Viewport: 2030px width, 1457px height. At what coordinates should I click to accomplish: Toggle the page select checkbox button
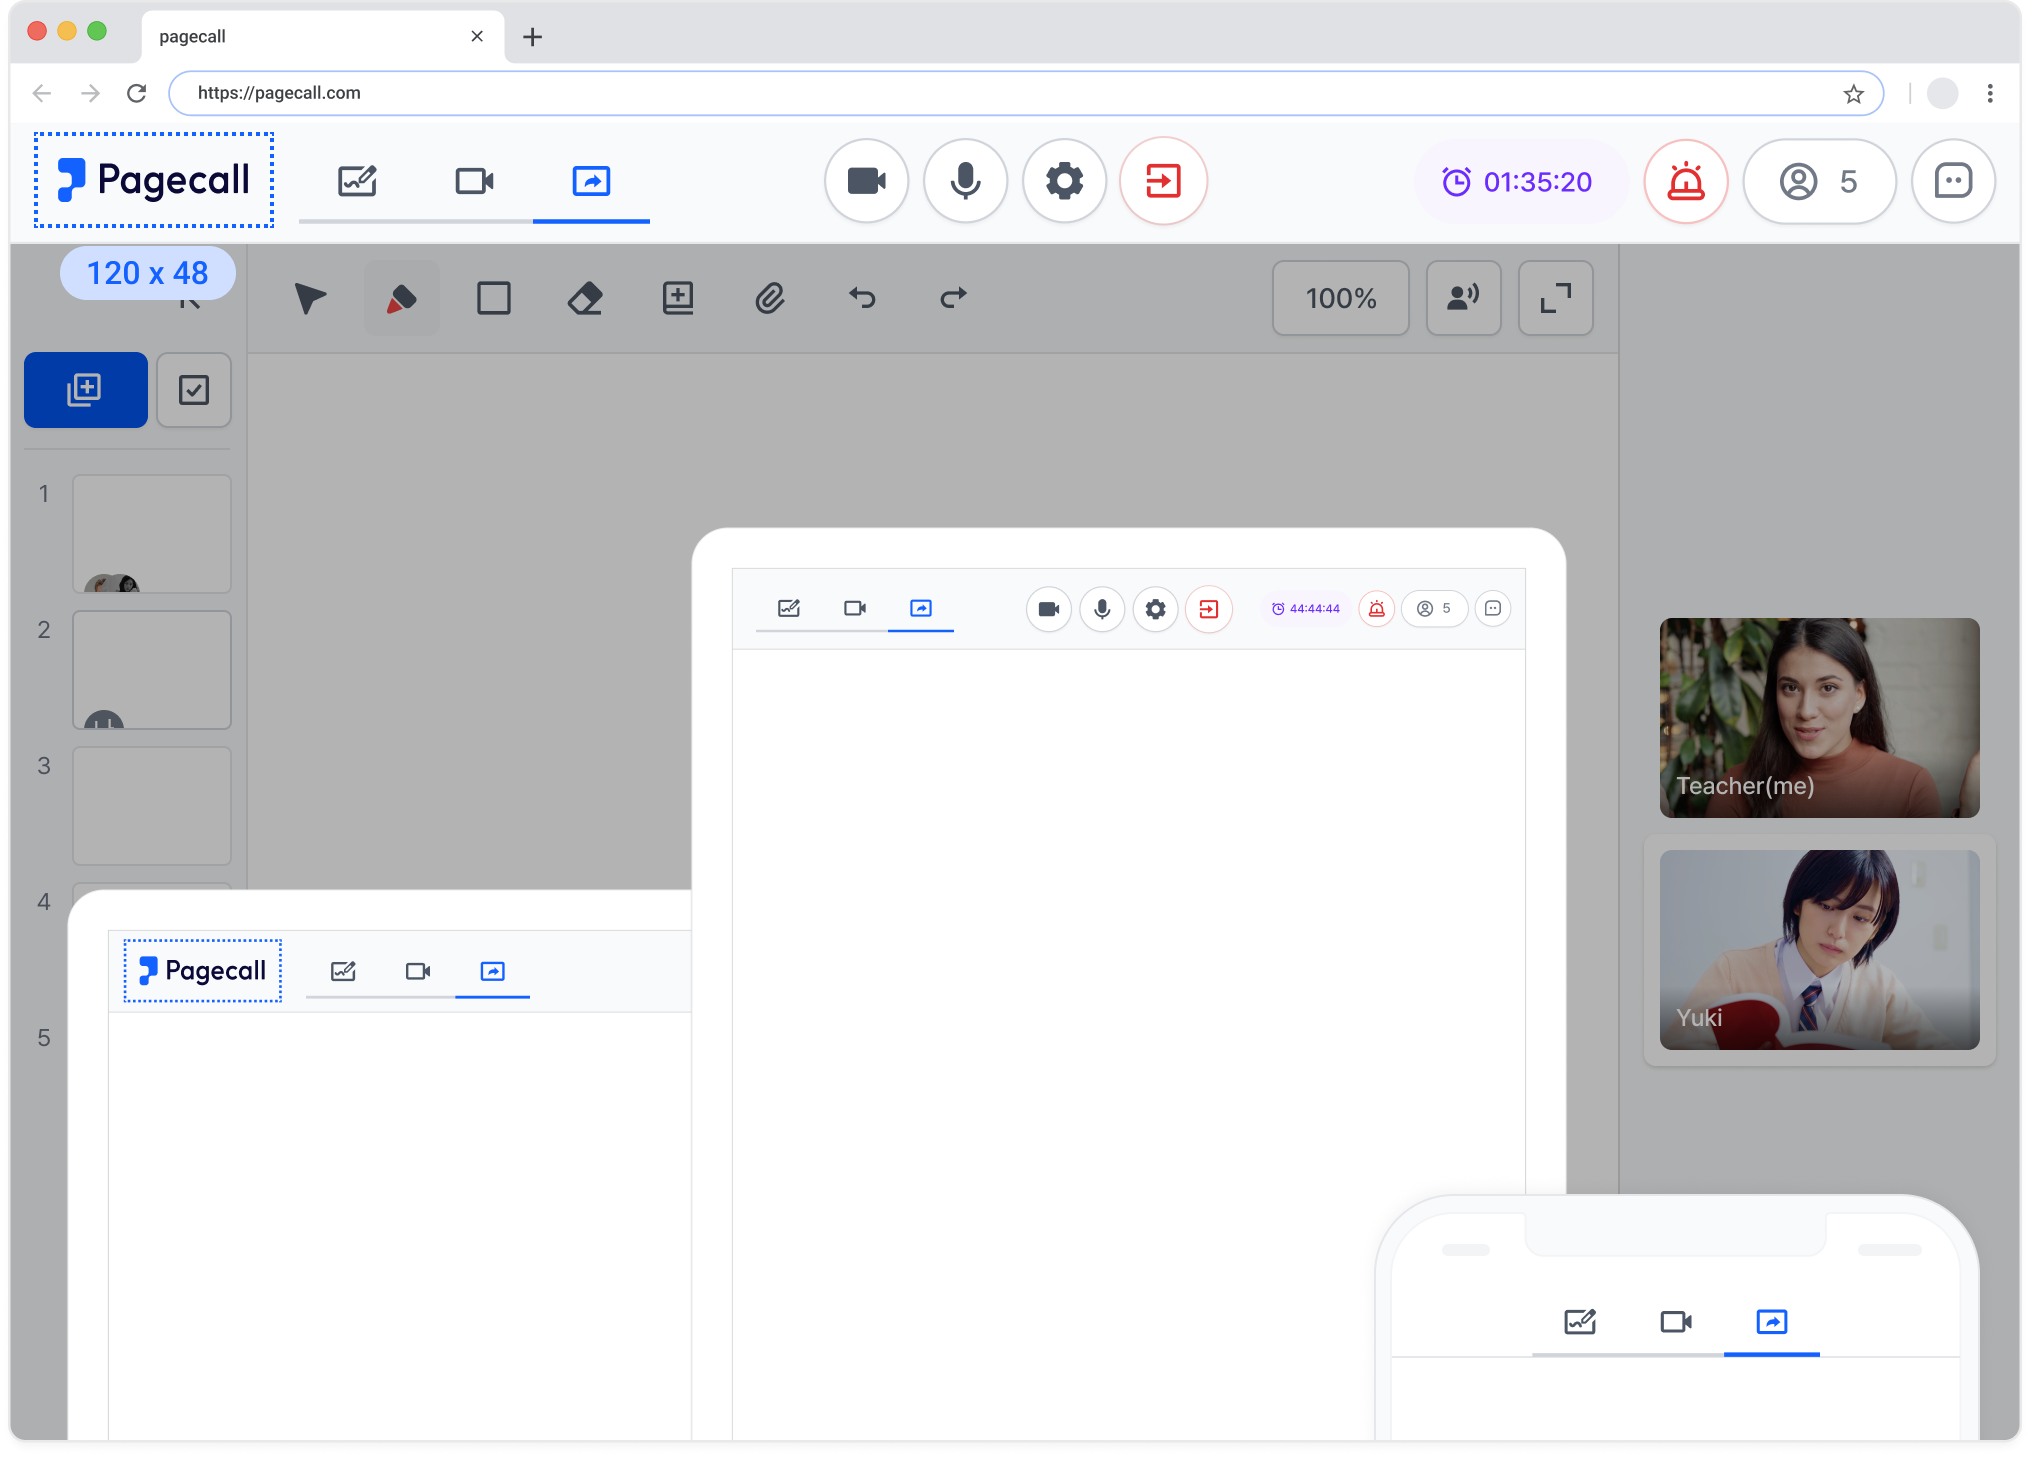point(194,390)
